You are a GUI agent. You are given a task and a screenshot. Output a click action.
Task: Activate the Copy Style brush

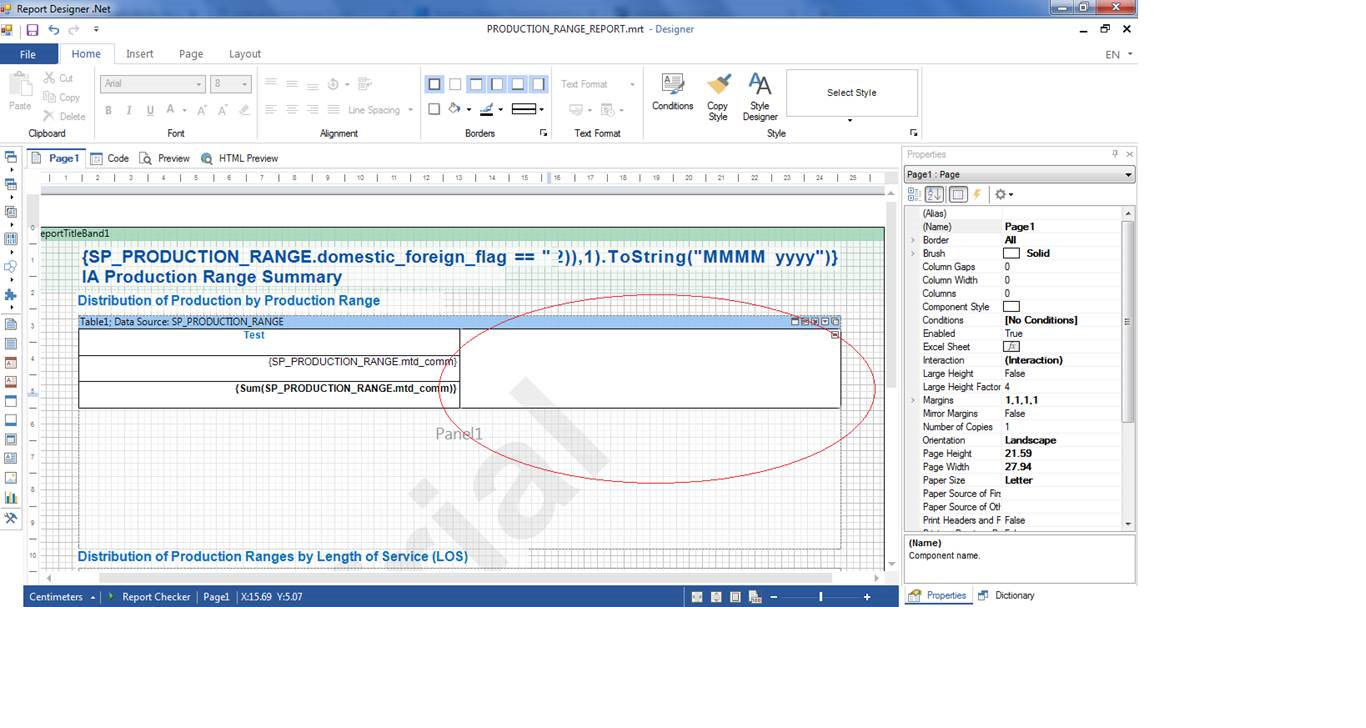(x=718, y=97)
